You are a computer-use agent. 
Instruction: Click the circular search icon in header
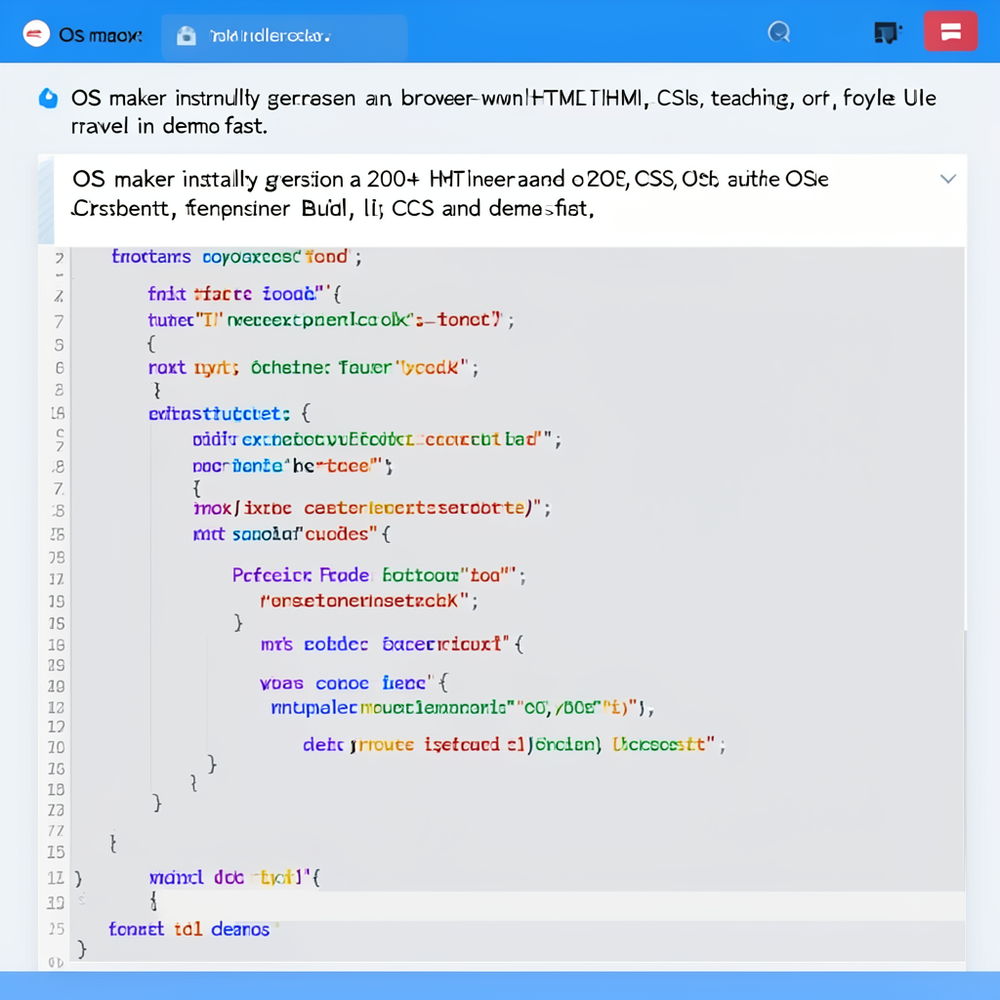click(x=779, y=32)
